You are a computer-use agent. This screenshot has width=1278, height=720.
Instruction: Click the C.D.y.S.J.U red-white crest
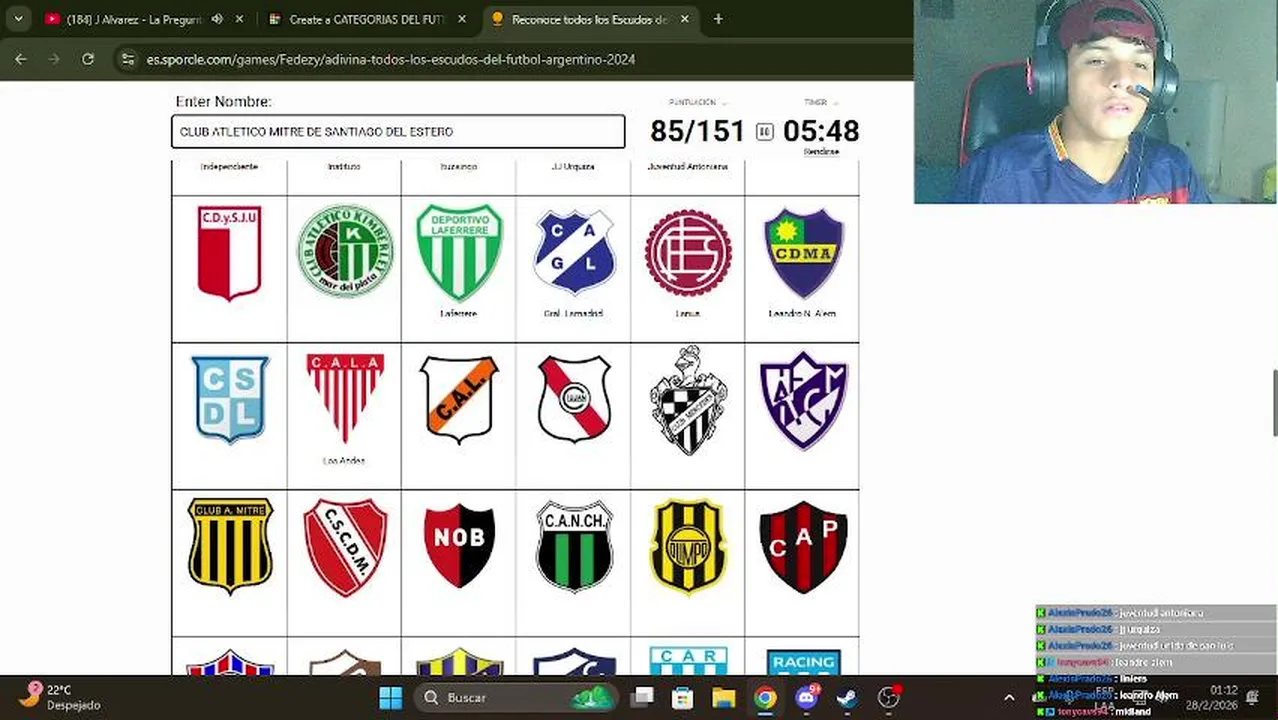pyautogui.click(x=229, y=252)
